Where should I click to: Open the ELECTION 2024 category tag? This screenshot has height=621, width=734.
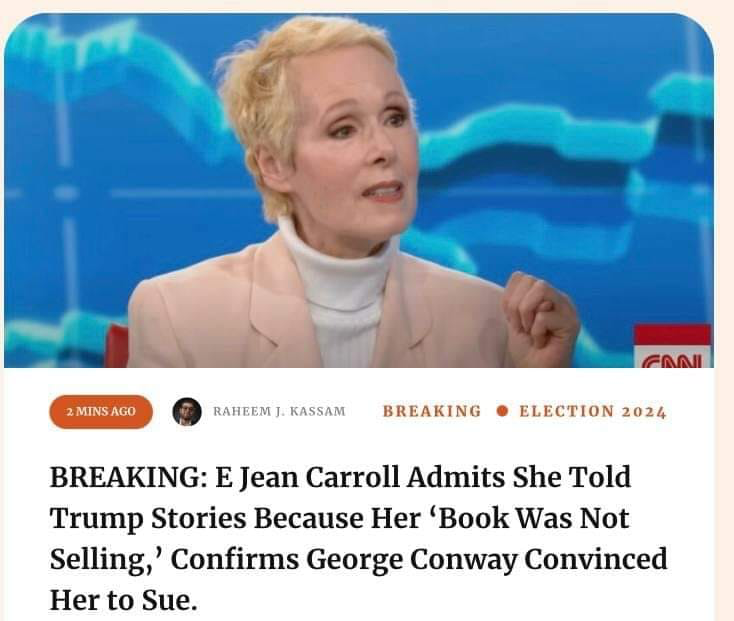(593, 411)
